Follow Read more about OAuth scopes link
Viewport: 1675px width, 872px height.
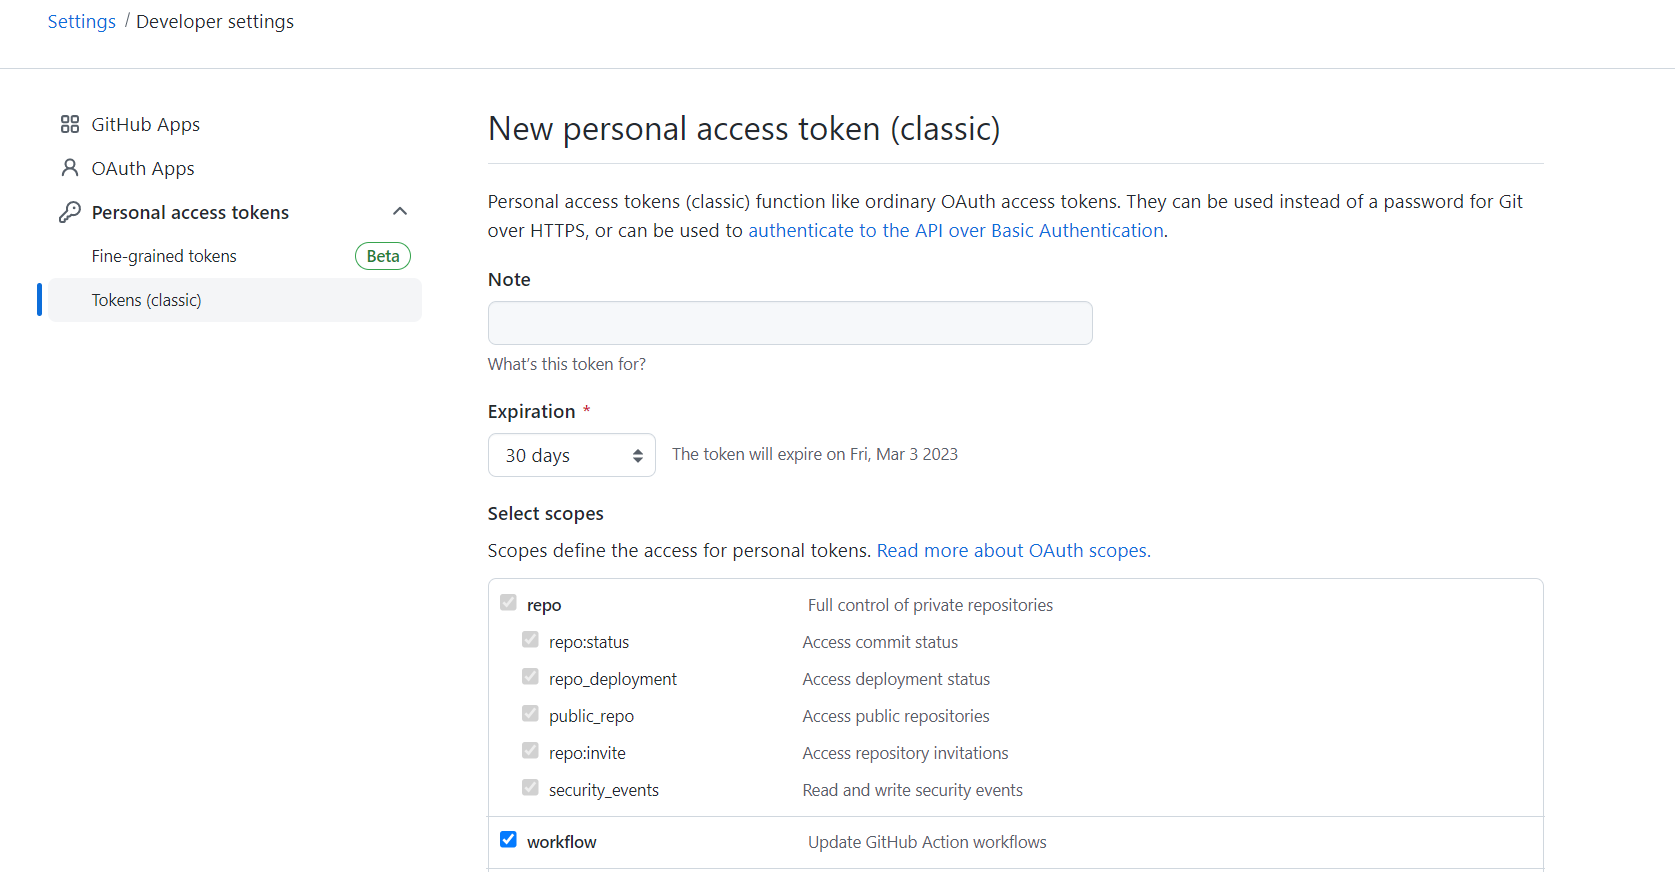[x=1014, y=551]
